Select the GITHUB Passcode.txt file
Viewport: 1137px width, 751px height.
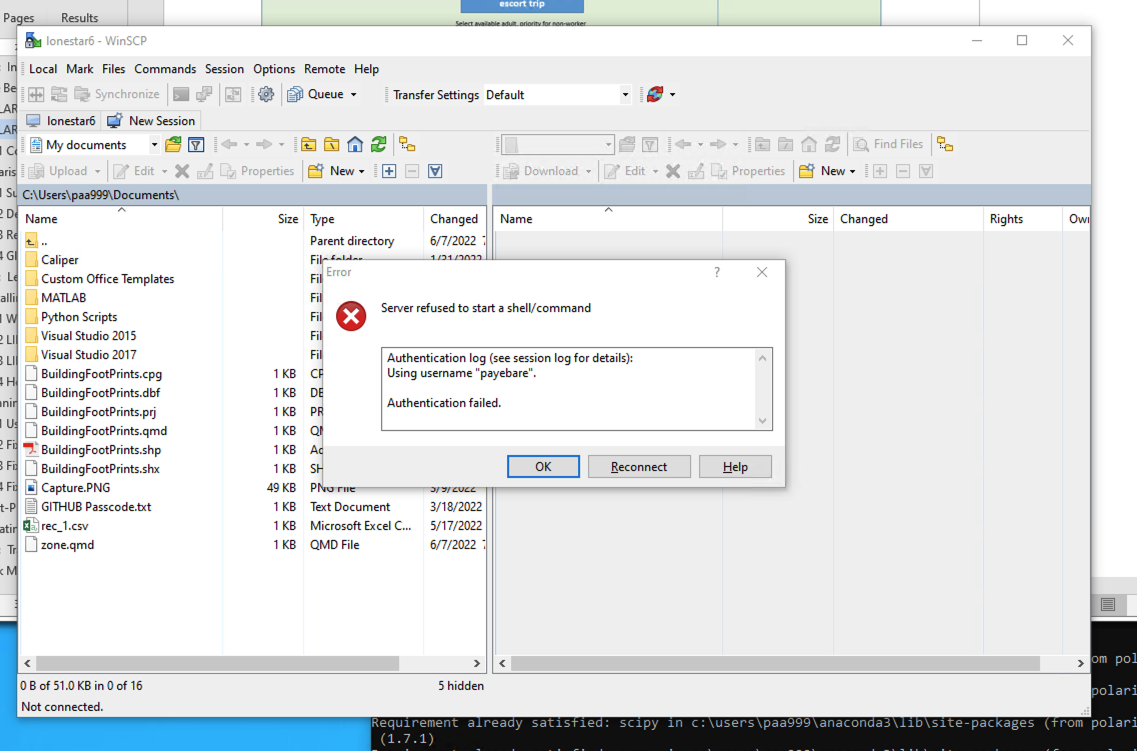point(96,507)
